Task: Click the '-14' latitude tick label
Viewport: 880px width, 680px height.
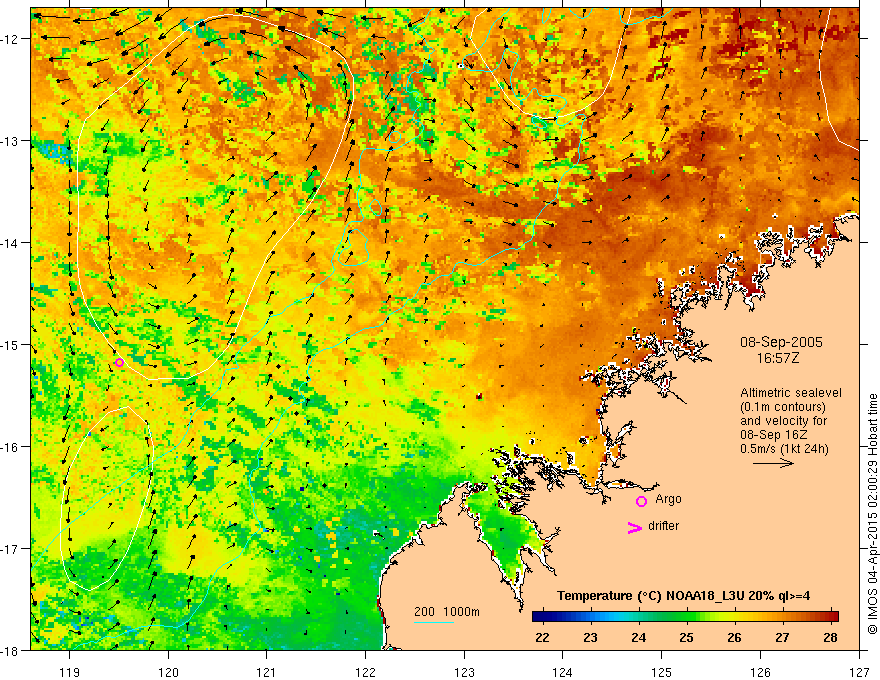Action: 12,243
